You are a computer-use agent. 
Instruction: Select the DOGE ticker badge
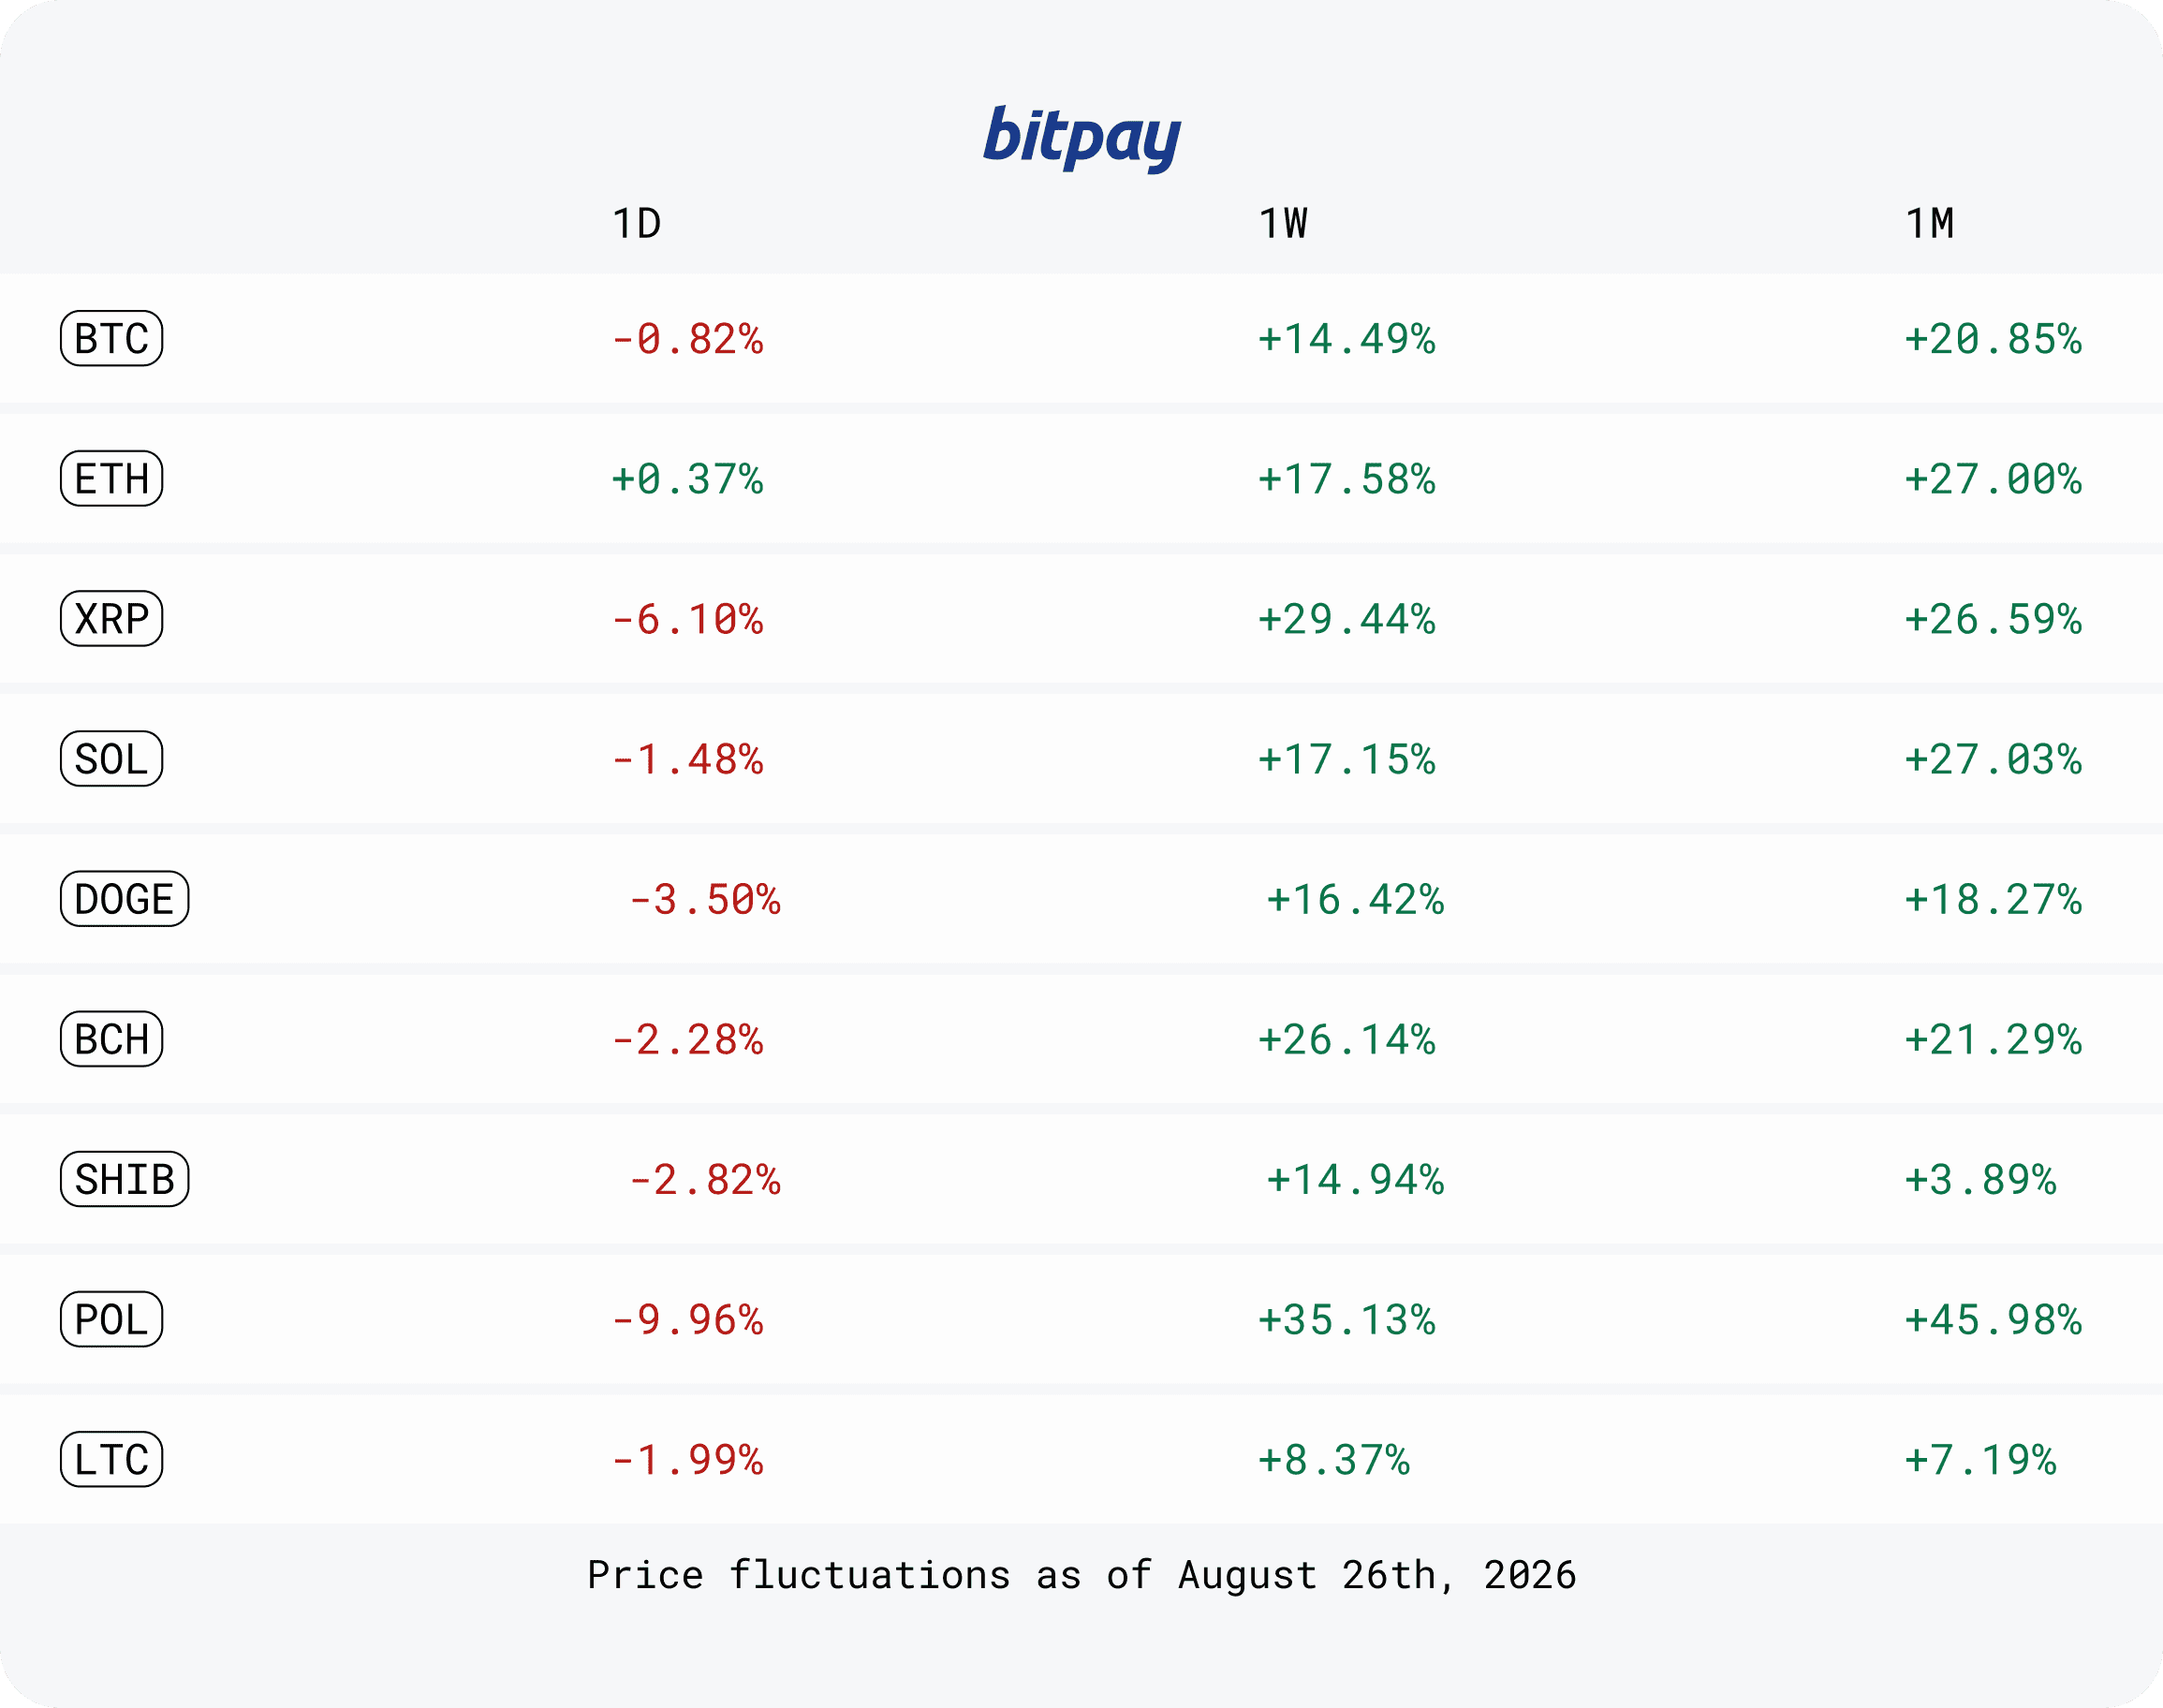[124, 898]
